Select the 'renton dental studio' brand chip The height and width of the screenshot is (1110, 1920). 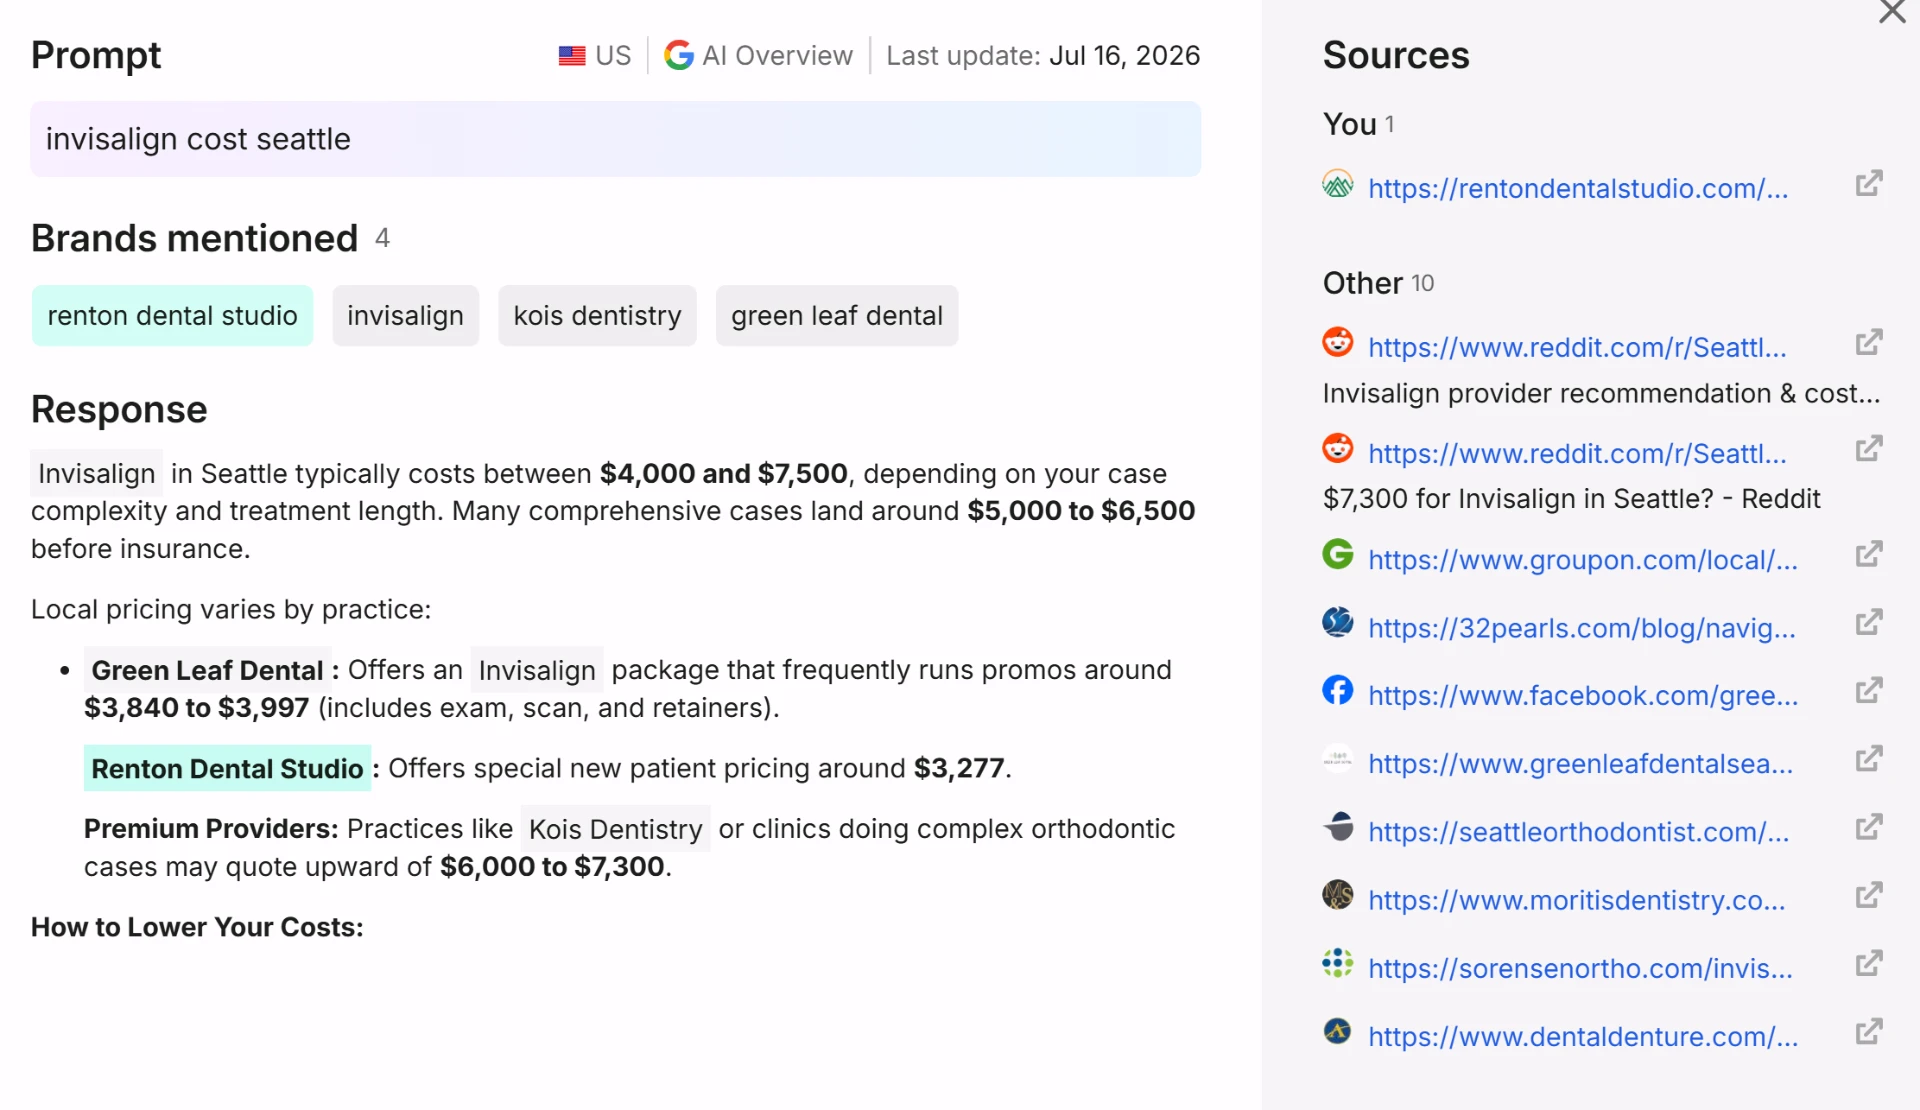(172, 316)
